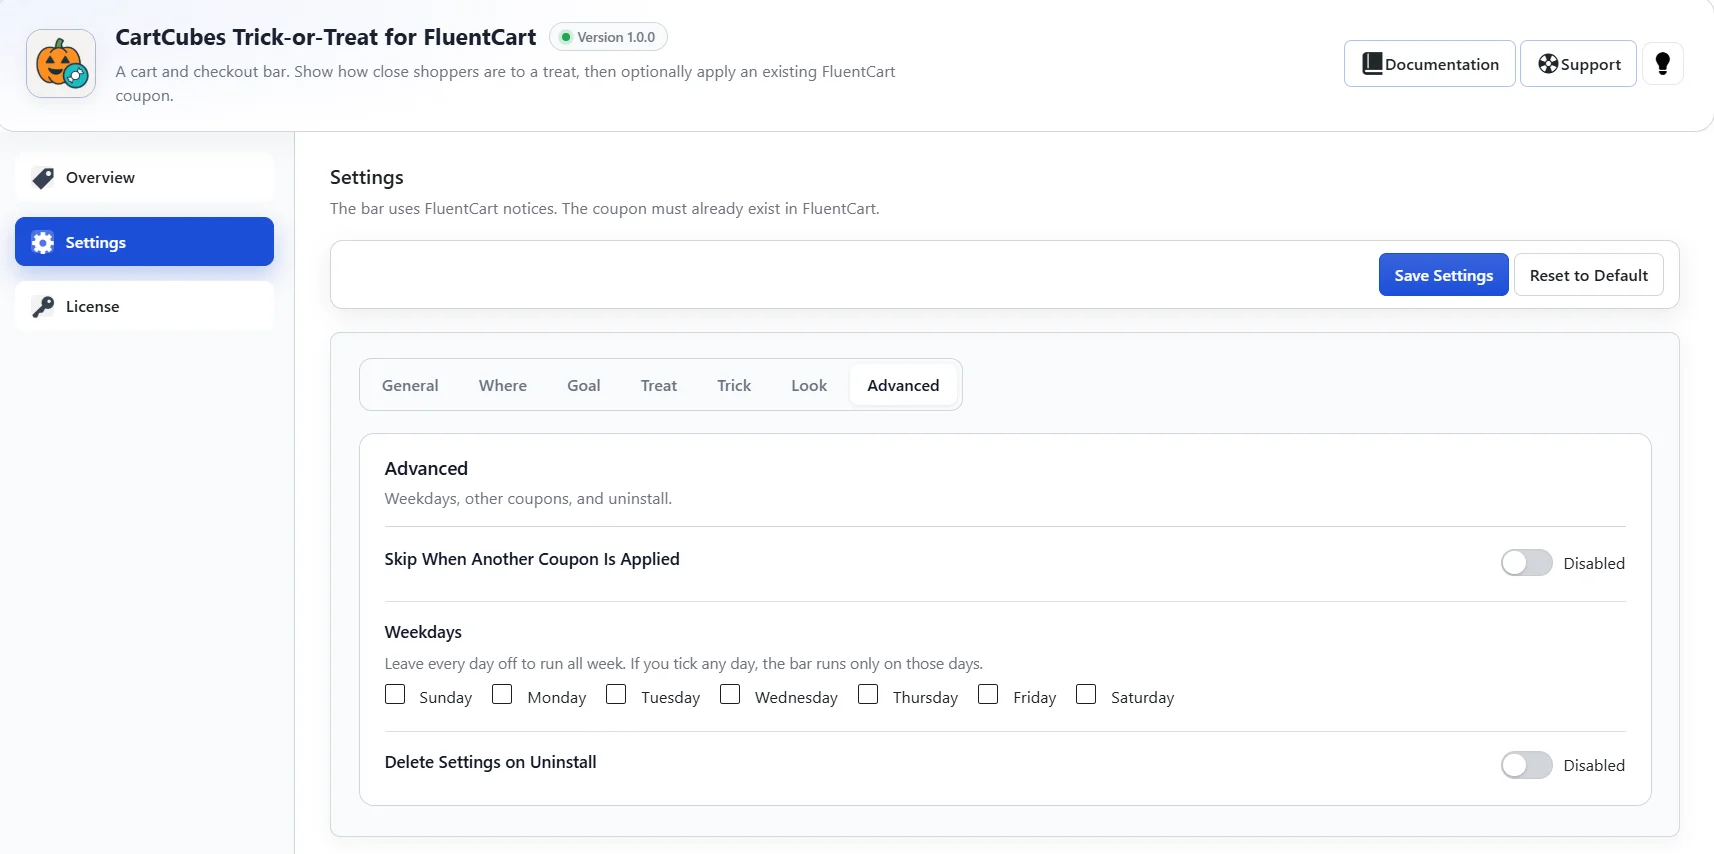Image resolution: width=1714 pixels, height=854 pixels.
Task: Toggle Delete Settings on Uninstall switch
Action: [x=1526, y=765]
